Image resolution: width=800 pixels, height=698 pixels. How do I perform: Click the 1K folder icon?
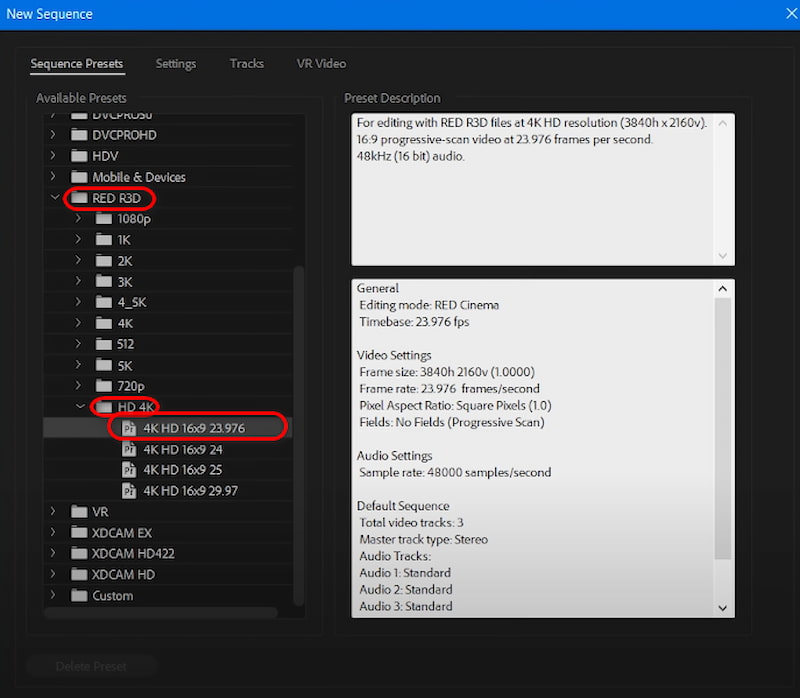[104, 239]
